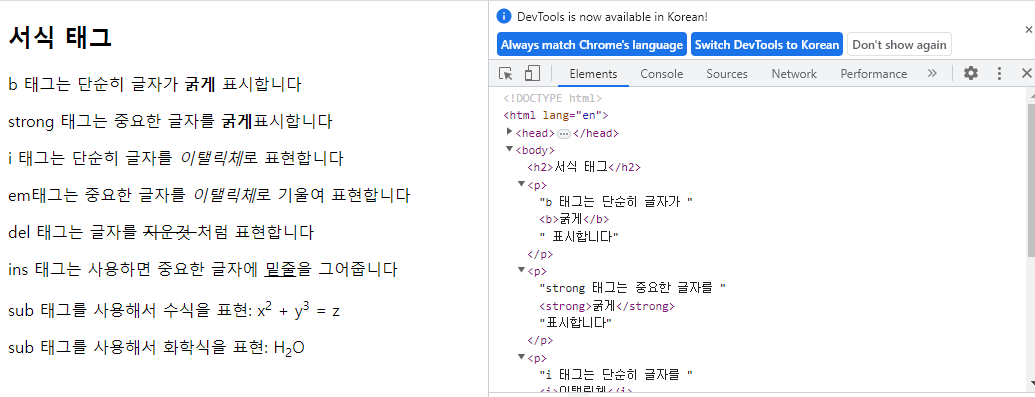Show more DevTools tabs chevron
The height and width of the screenshot is (397, 1035).
[x=932, y=73]
